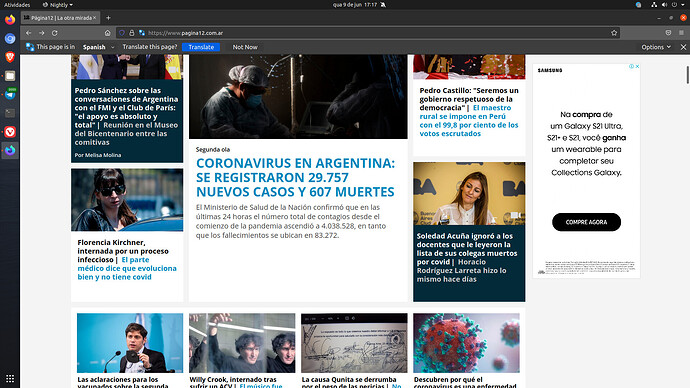Open the Terminal from the dock
690x388 pixels.
10,113
